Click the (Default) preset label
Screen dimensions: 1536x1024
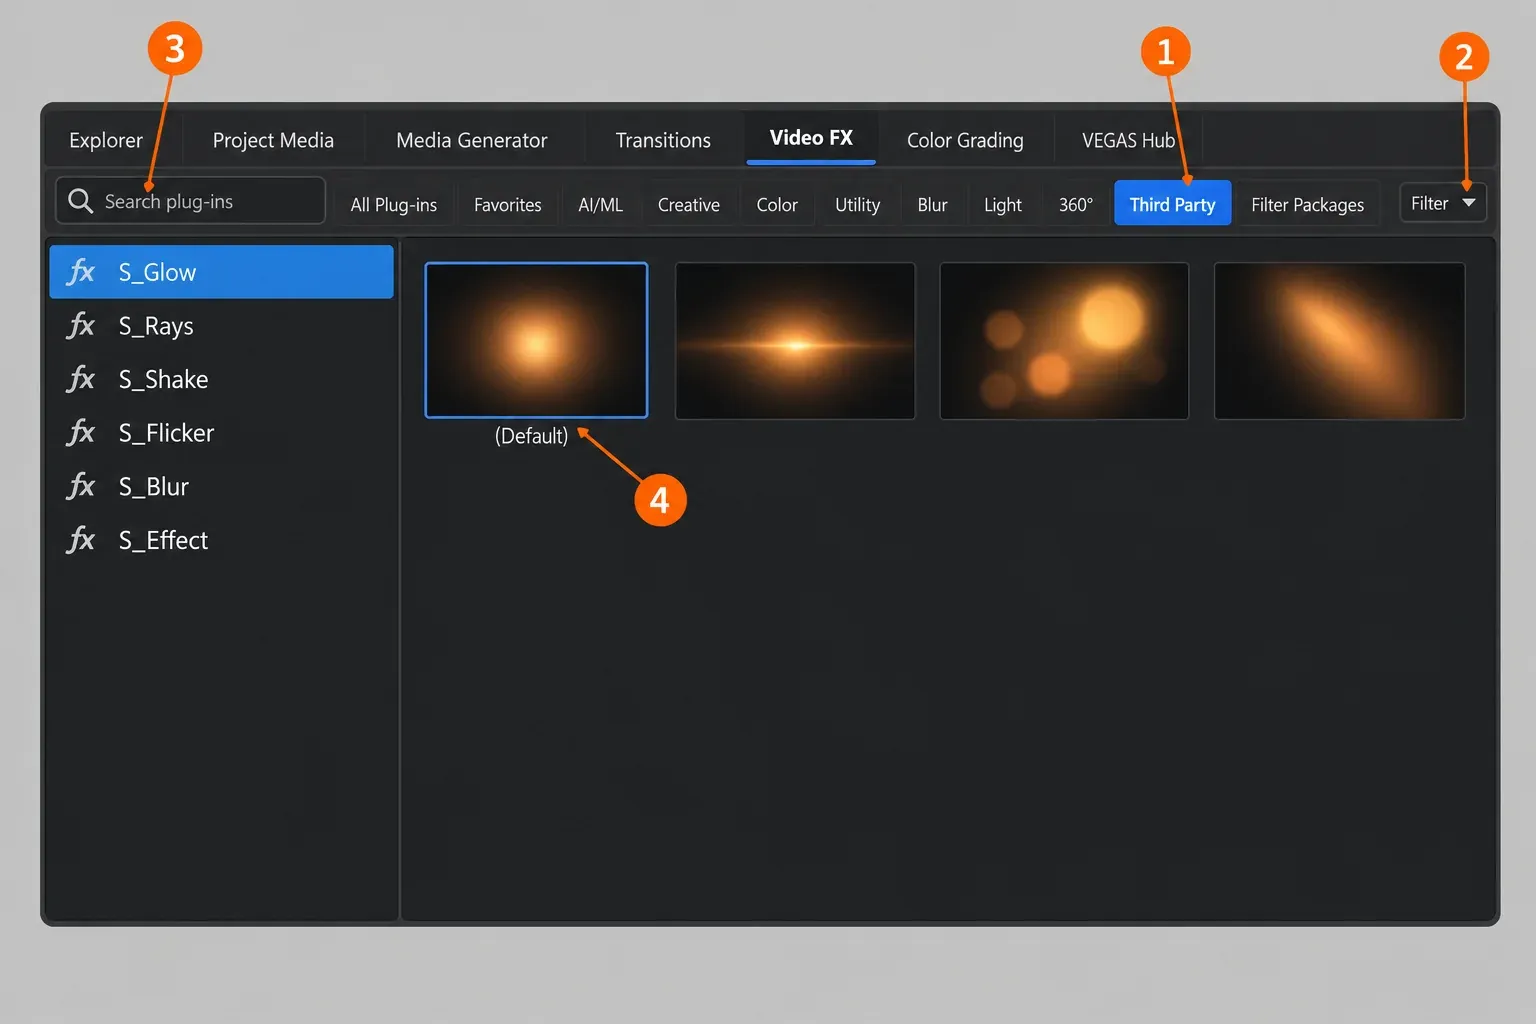click(x=531, y=436)
